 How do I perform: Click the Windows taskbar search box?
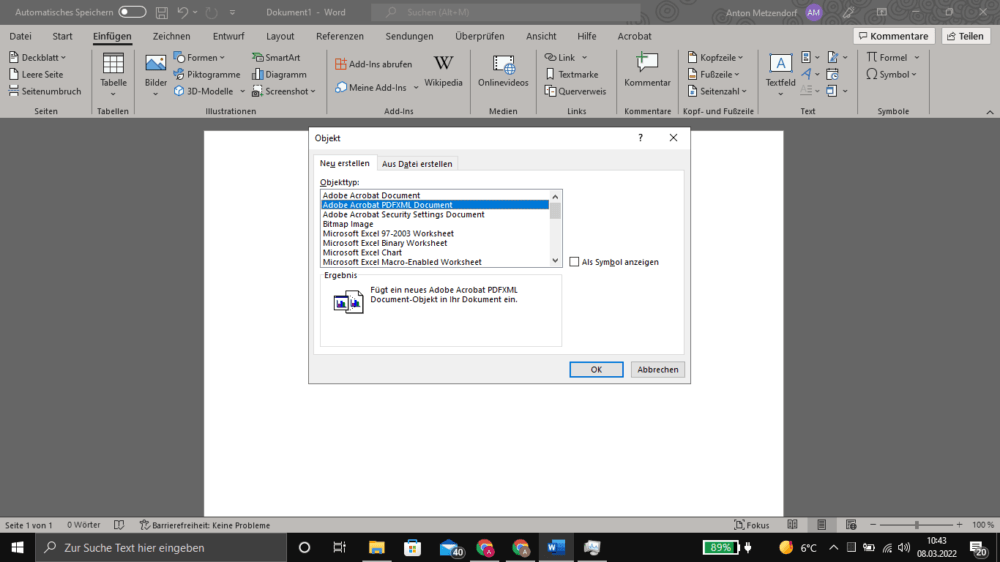click(x=161, y=547)
